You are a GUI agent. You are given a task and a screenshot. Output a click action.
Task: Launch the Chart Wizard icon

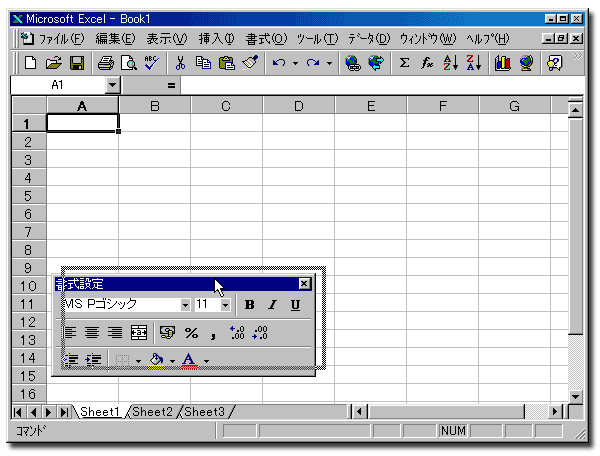click(x=502, y=63)
